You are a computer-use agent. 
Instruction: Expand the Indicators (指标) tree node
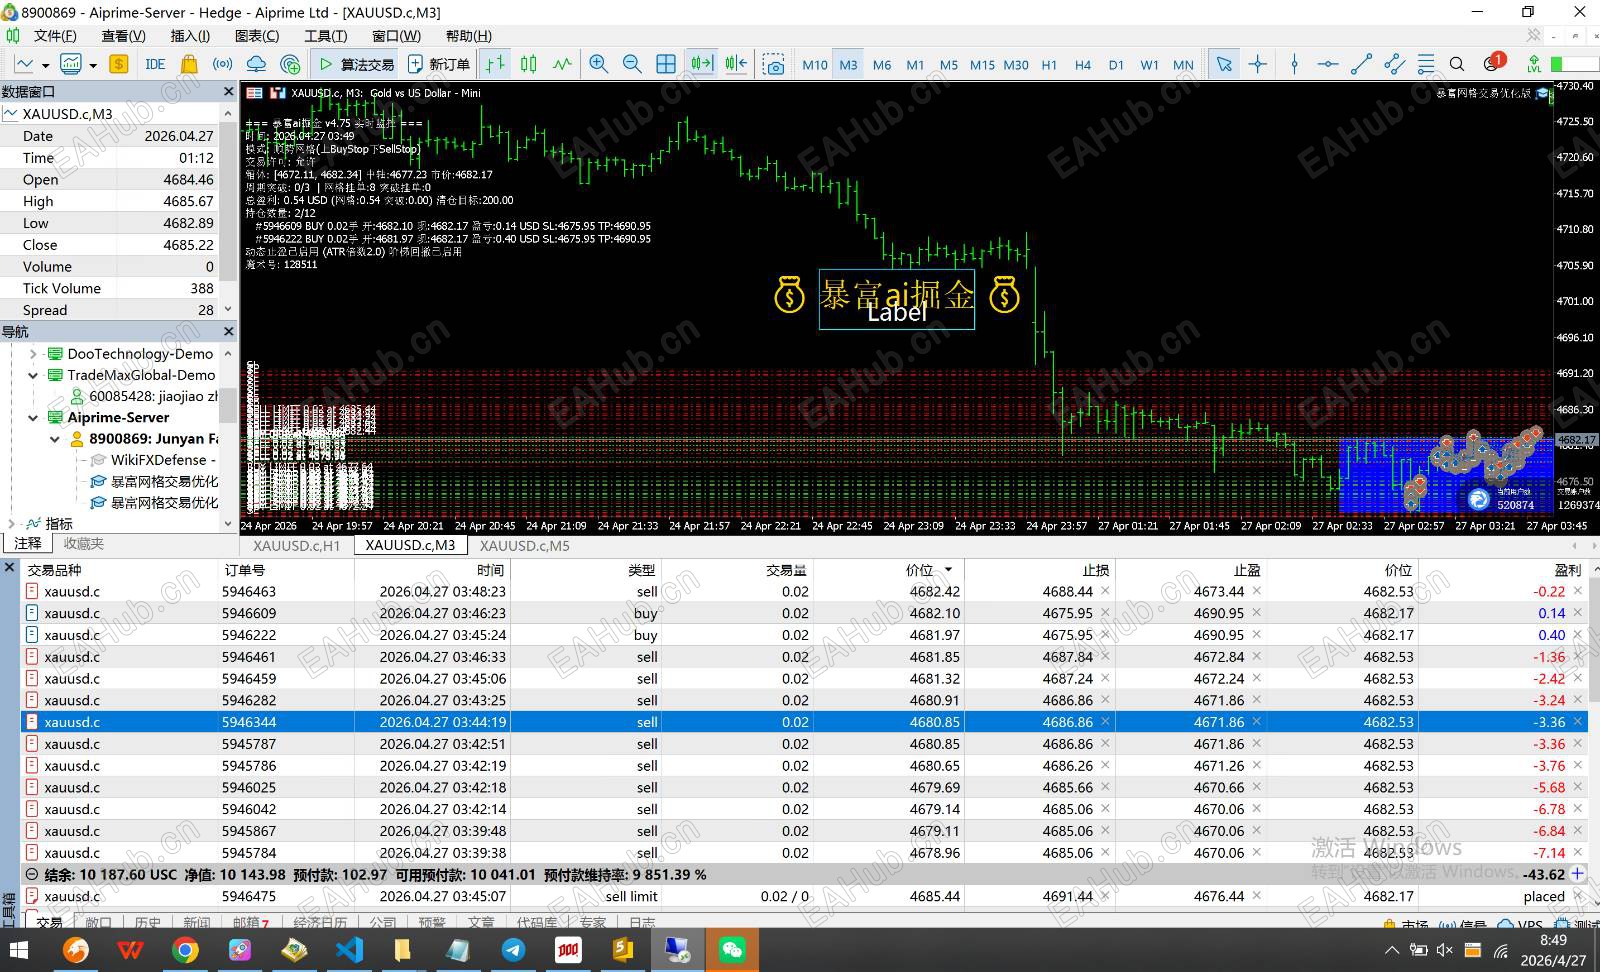tap(11, 523)
